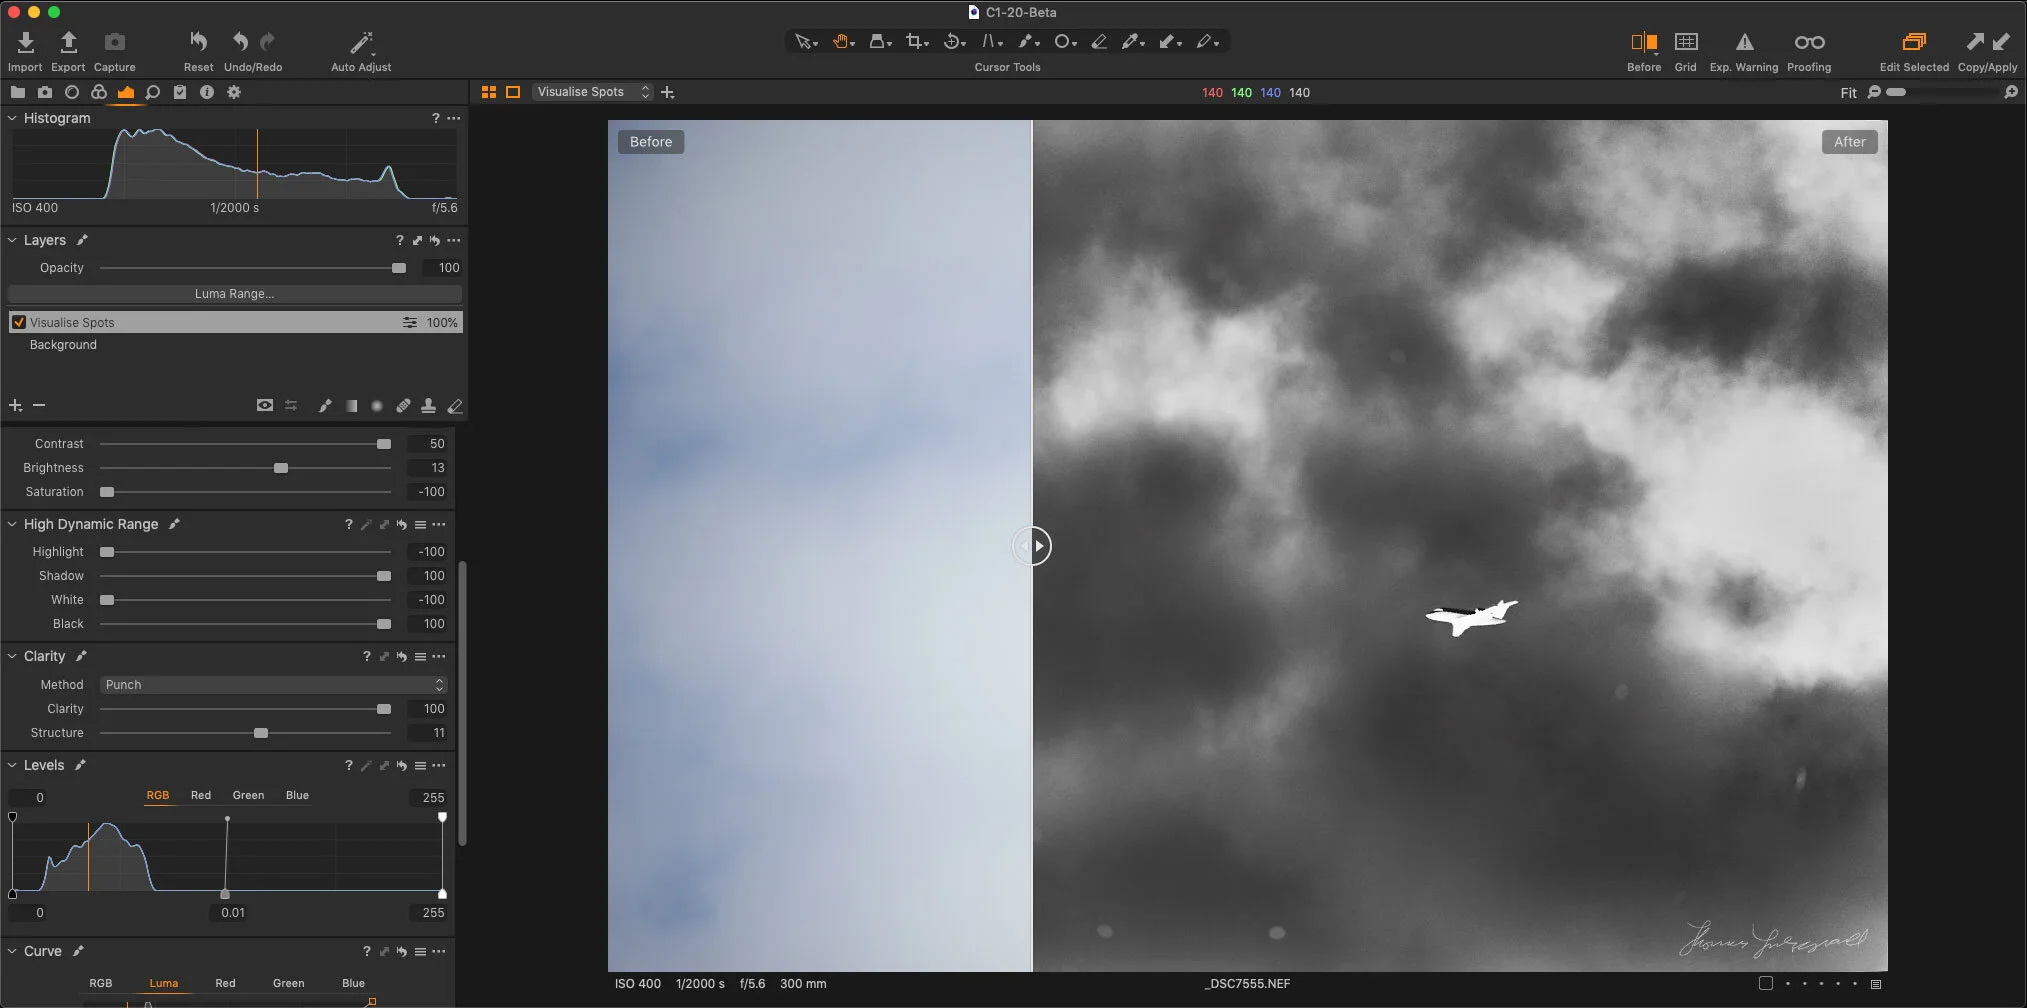This screenshot has height=1008, width=2027.
Task: Select the Clone stamp tool in Layers panel
Action: [x=429, y=405]
